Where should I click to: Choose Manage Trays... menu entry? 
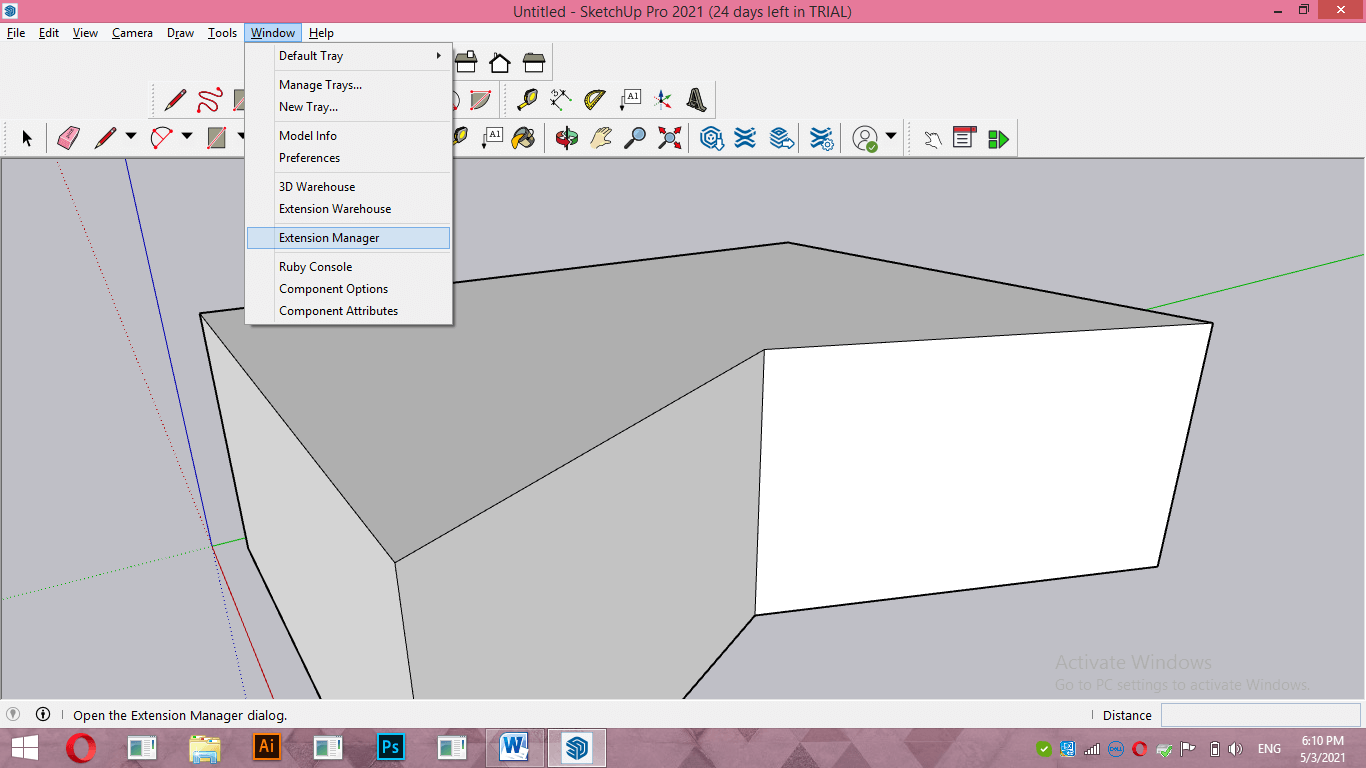349,85
